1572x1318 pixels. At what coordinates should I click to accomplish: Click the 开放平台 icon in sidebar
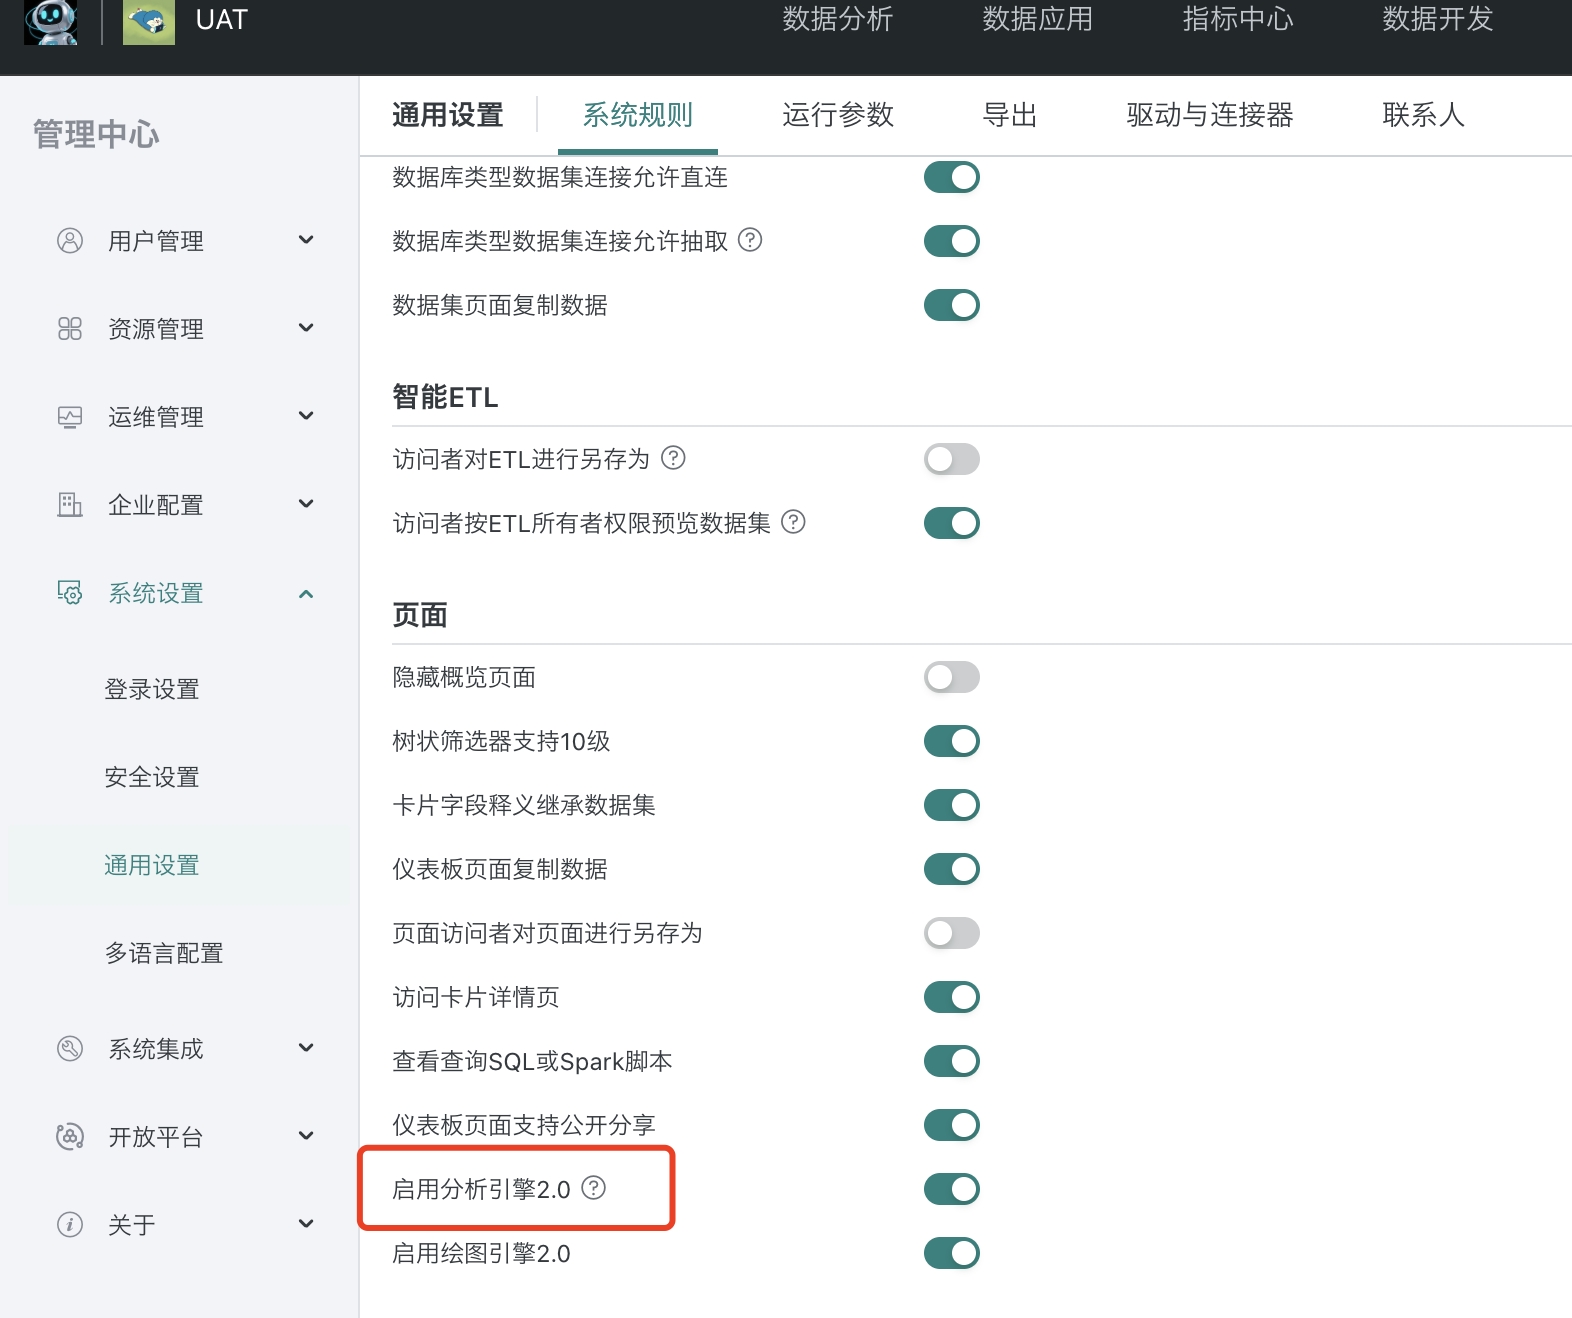(70, 1137)
